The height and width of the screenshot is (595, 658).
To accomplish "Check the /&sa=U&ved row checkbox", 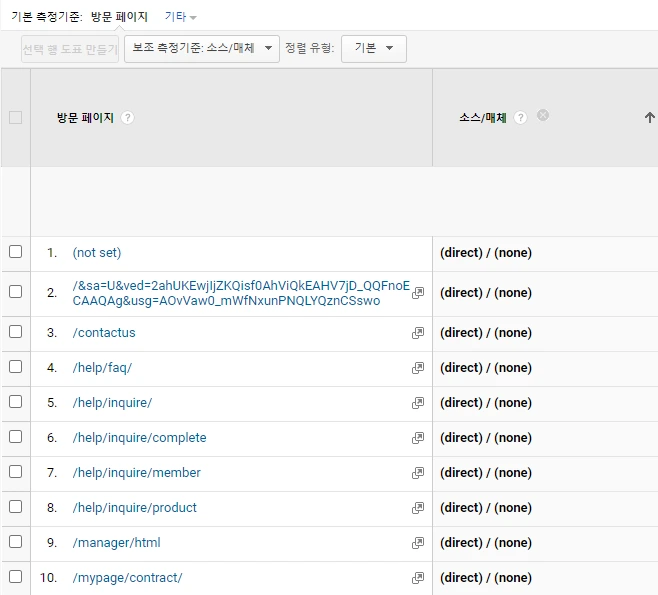I will [x=16, y=291].
